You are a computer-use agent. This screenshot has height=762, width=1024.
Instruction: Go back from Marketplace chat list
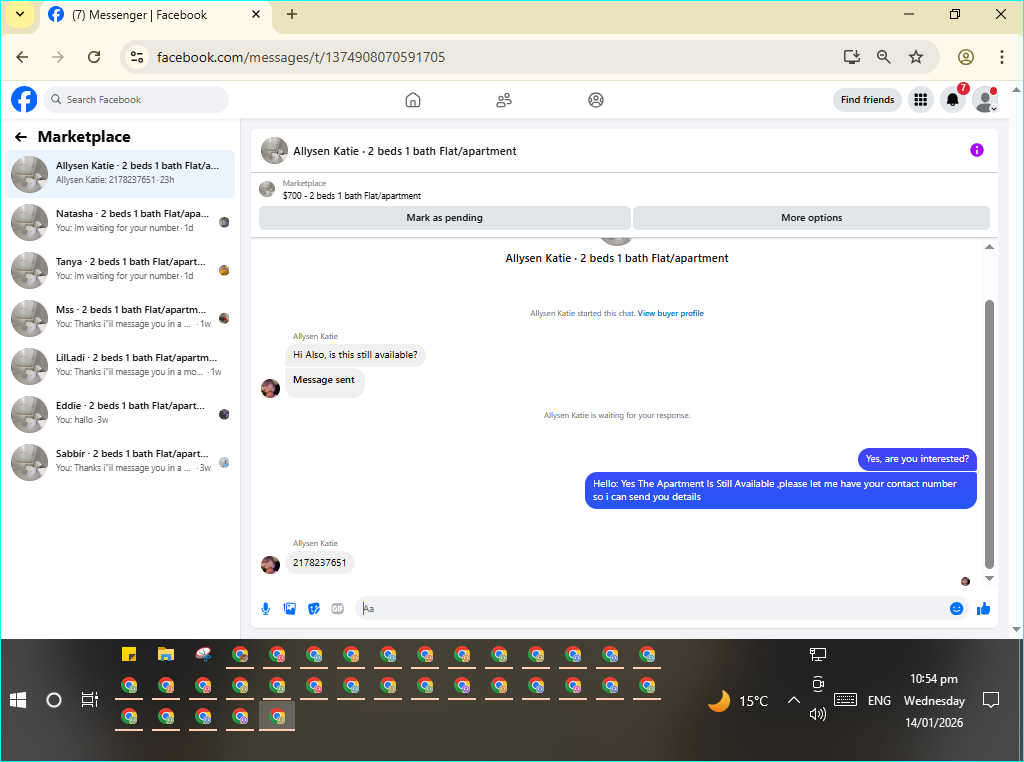21,136
